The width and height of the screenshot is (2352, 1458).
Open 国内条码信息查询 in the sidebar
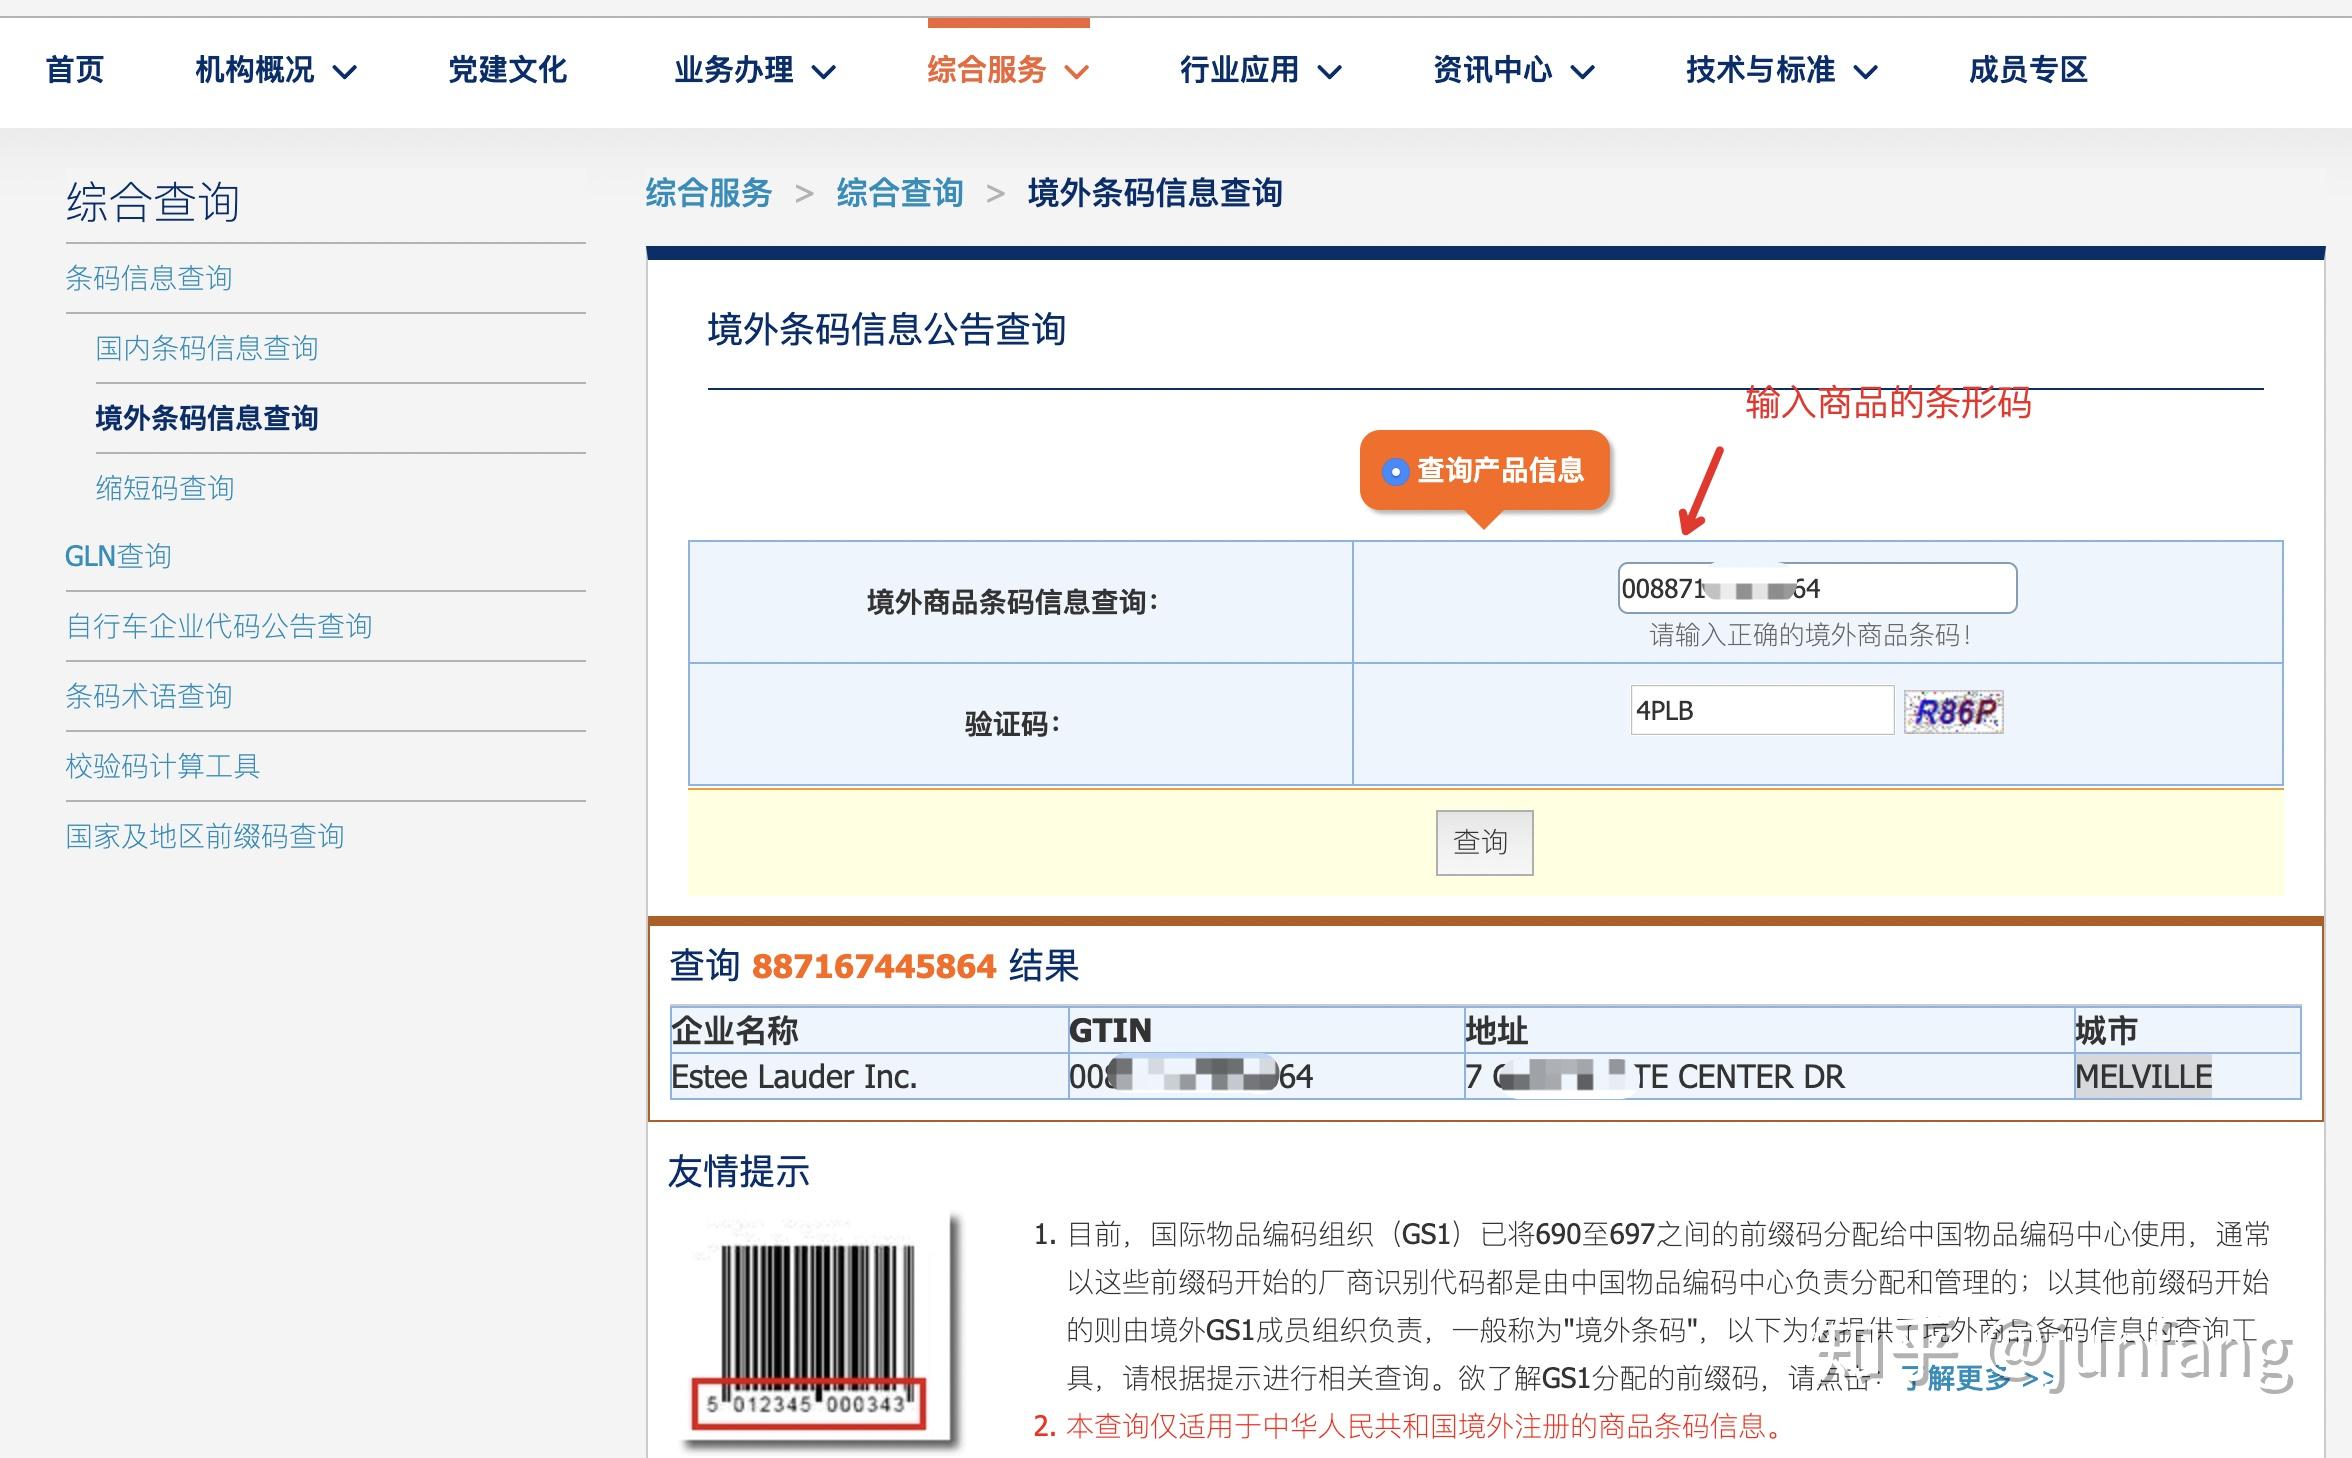tap(207, 348)
